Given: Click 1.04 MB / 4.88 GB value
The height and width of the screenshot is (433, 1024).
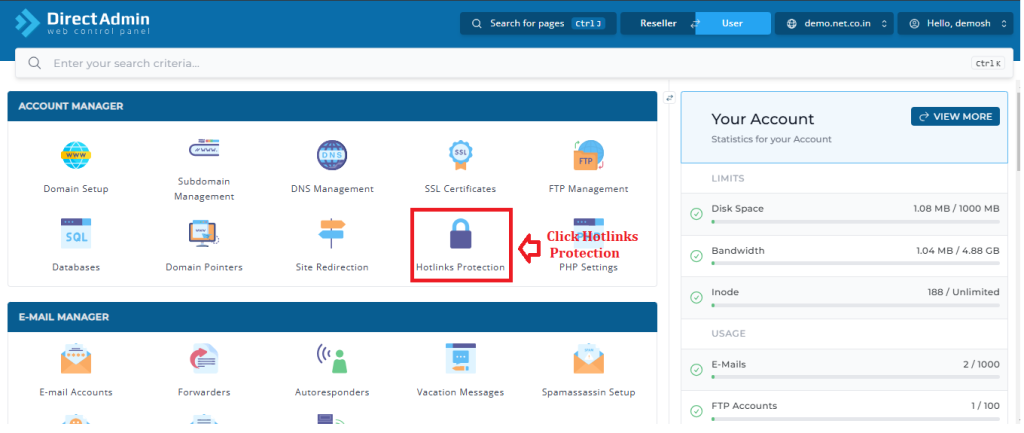Looking at the screenshot, I should click(957, 250).
